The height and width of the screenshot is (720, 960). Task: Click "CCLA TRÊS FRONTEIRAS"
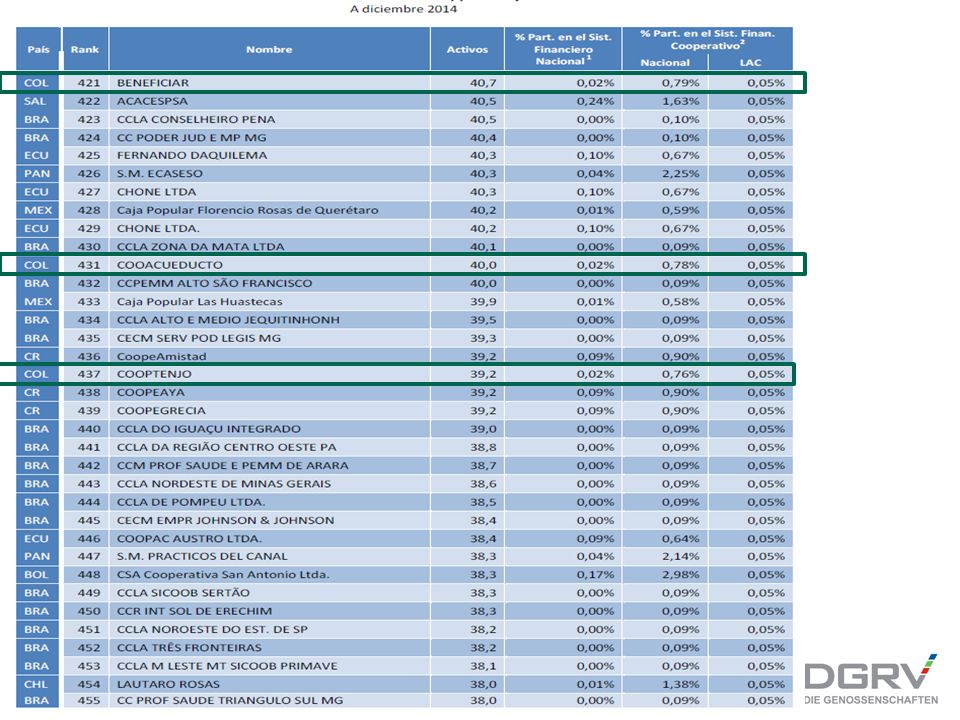pyautogui.click(x=189, y=648)
